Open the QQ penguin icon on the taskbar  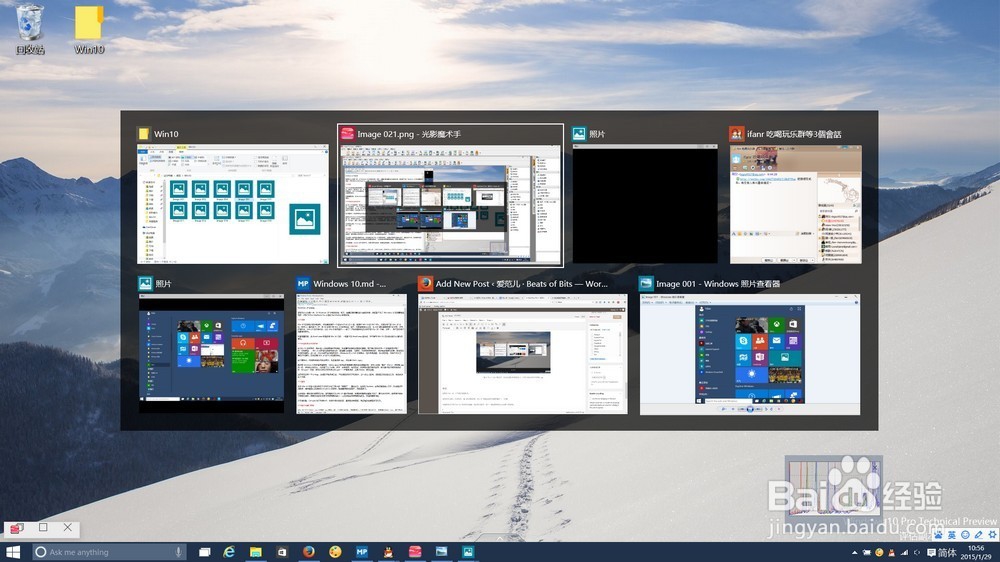pos(388,552)
